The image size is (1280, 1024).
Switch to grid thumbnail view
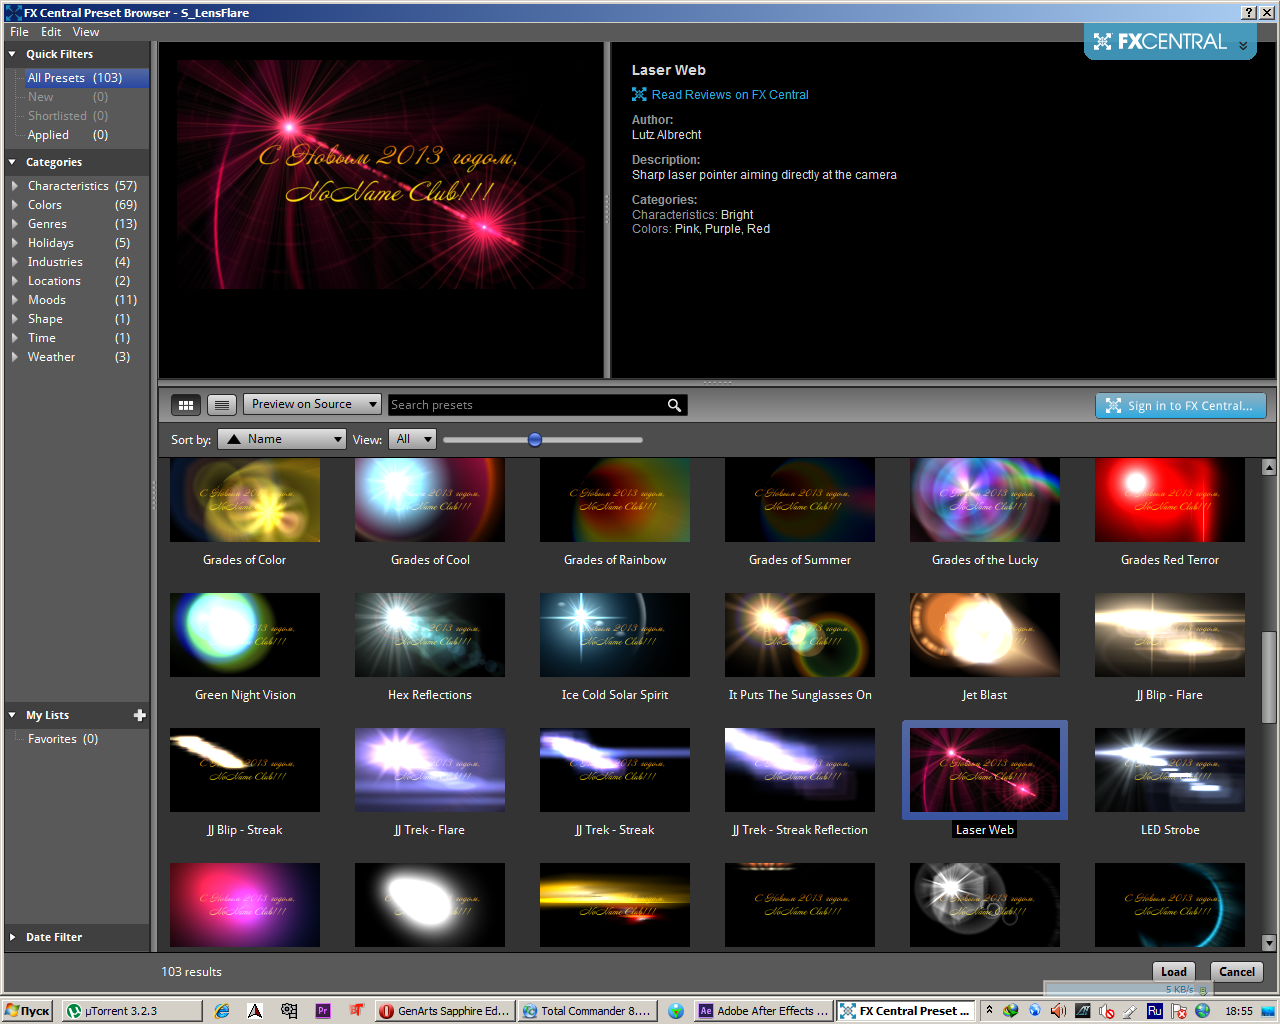[185, 405]
